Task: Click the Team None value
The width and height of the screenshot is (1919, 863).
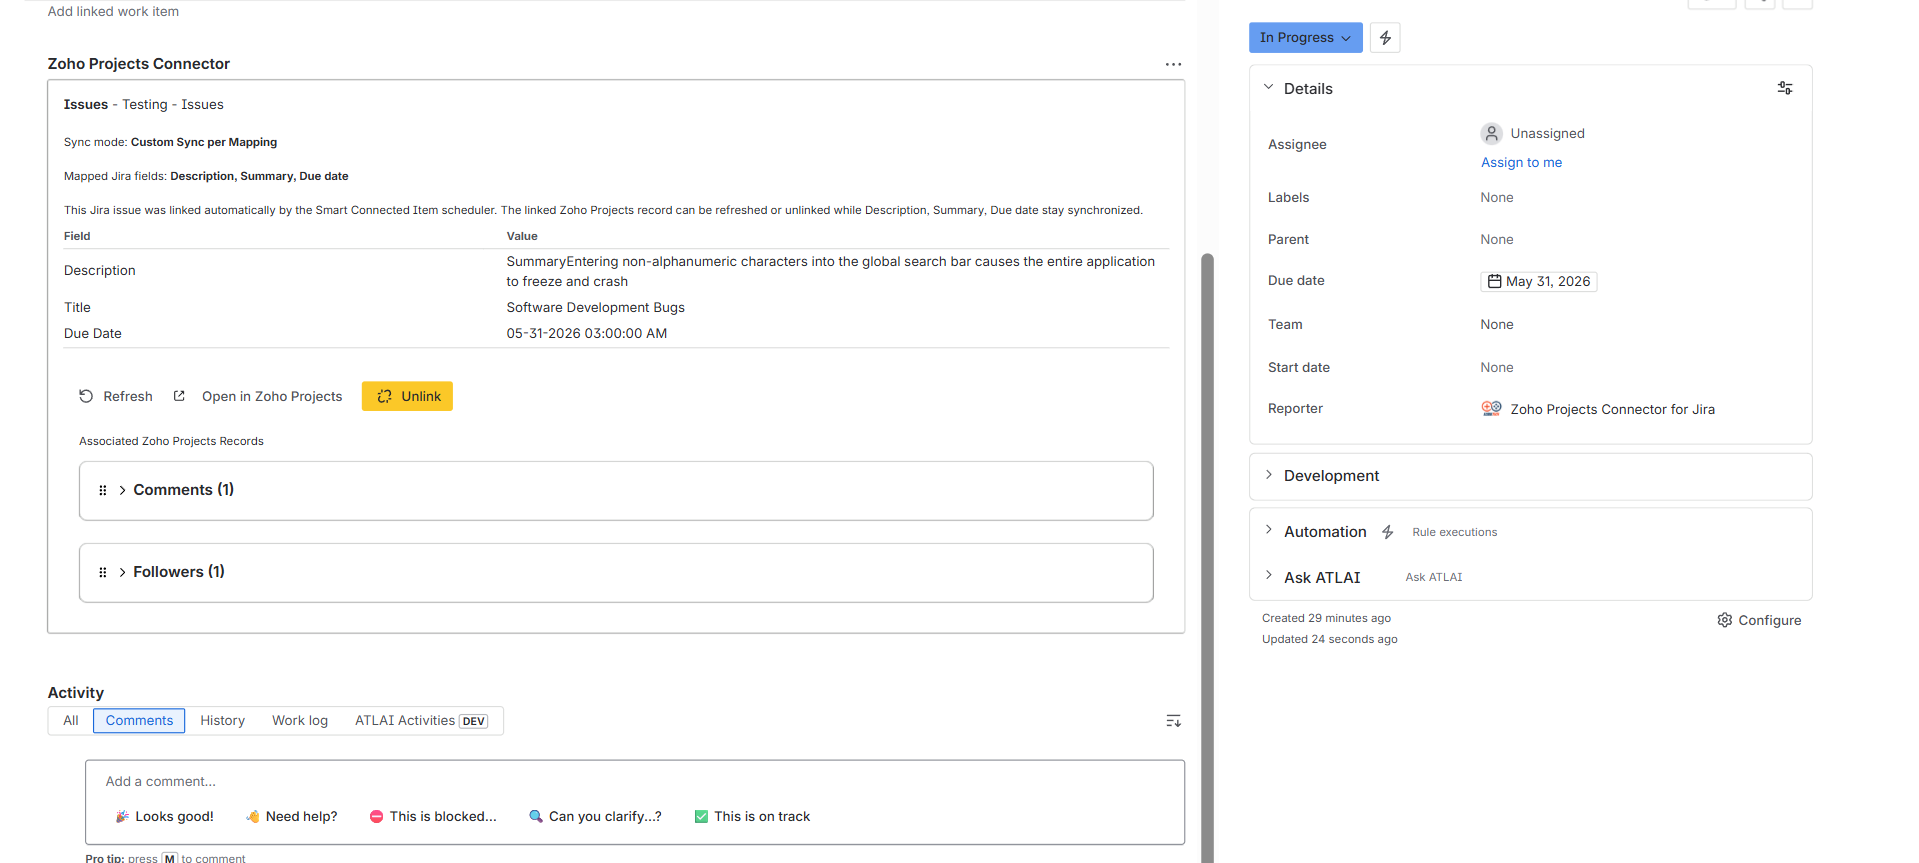Action: [1497, 324]
